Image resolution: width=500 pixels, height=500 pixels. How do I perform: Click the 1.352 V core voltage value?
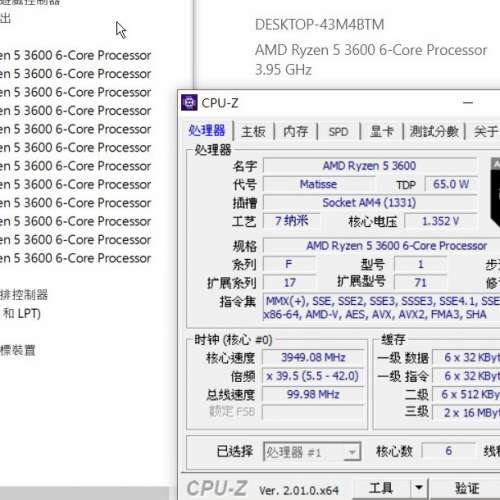[441, 221]
